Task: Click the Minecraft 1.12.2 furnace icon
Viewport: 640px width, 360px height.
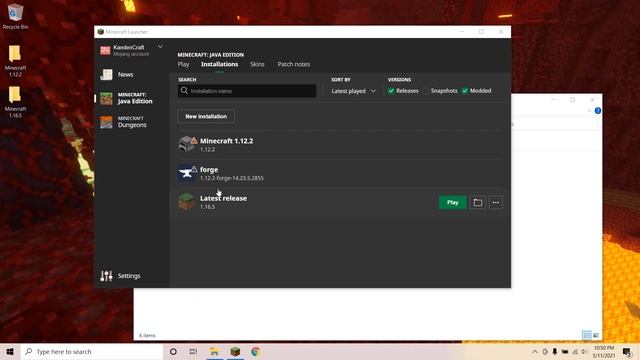Action: pyautogui.click(x=187, y=144)
